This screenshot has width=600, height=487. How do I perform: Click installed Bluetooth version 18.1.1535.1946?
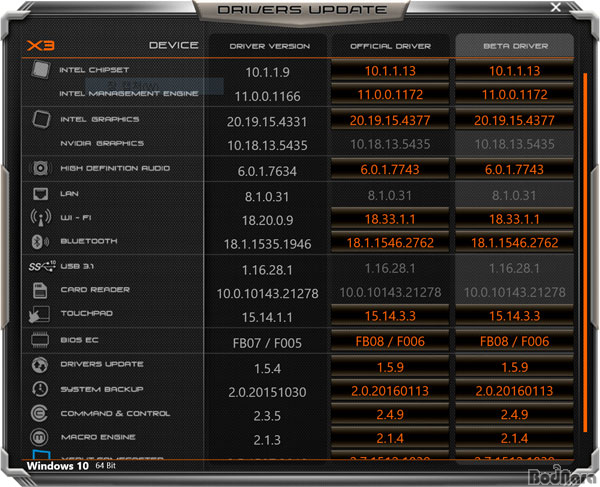[x=267, y=244]
